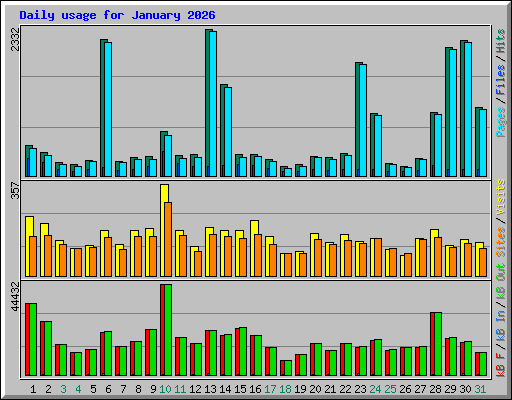Click day 3 weekend label
This screenshot has width=512, height=400.
(x=63, y=389)
